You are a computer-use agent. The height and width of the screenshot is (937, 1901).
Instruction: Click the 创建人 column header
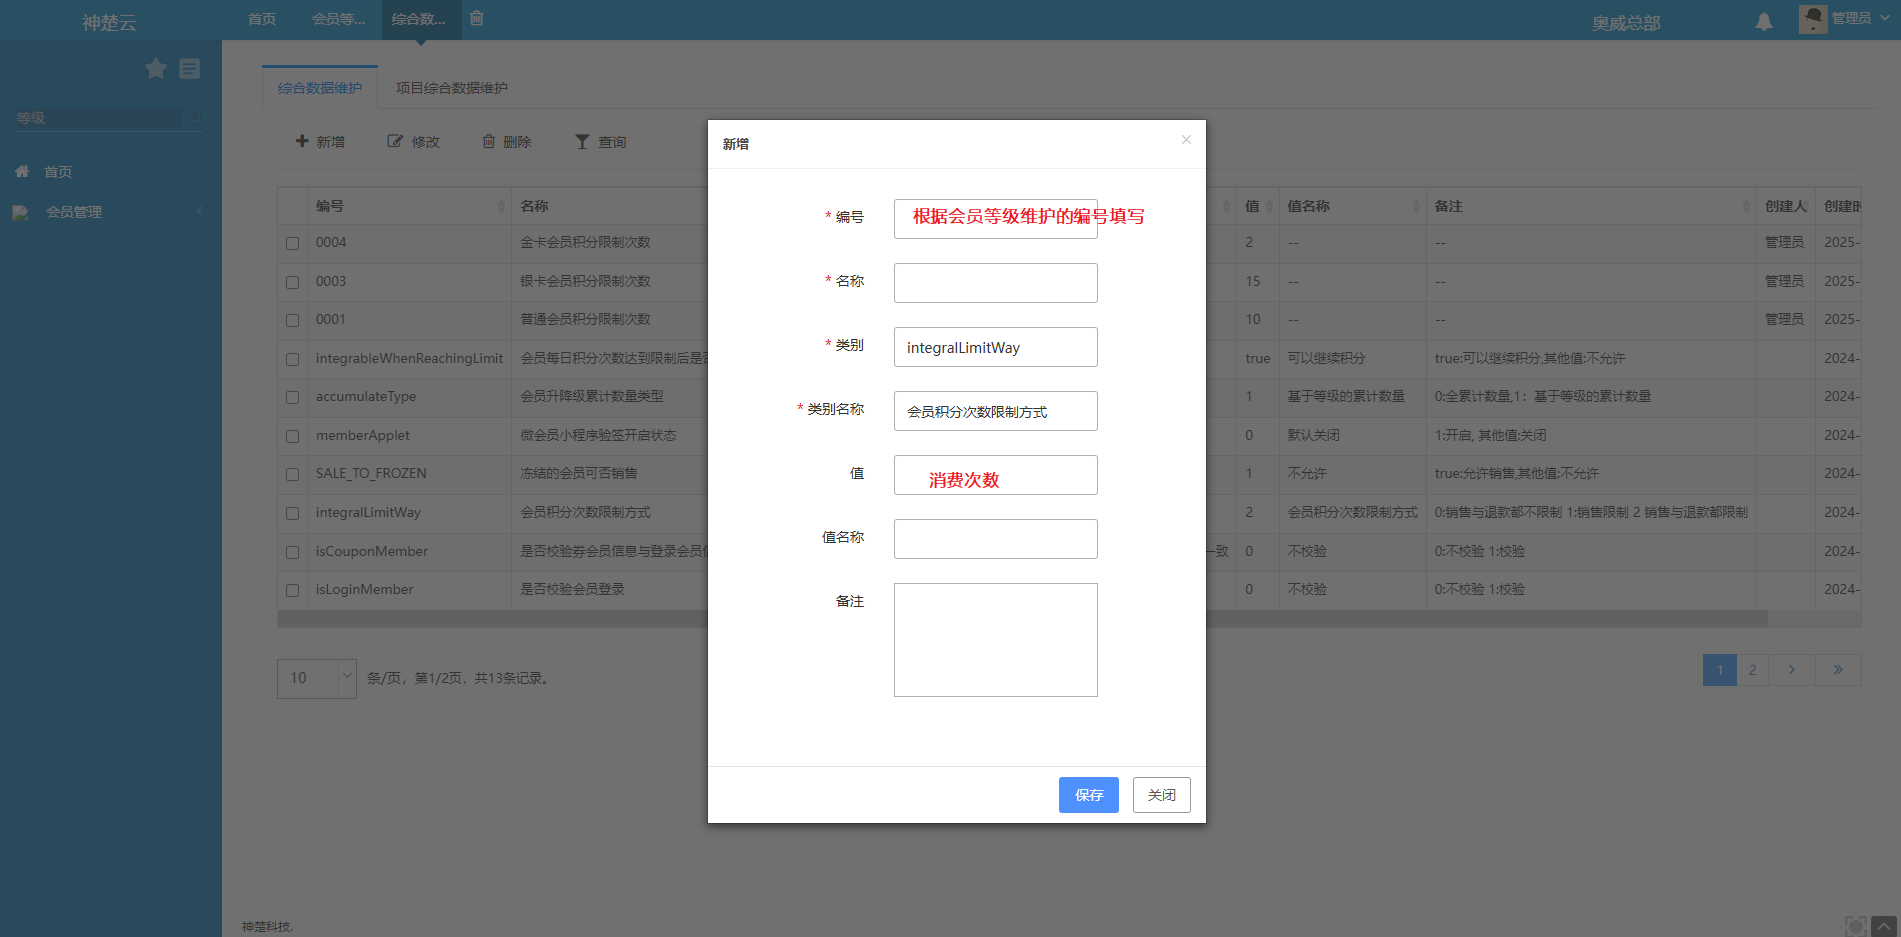click(1785, 206)
